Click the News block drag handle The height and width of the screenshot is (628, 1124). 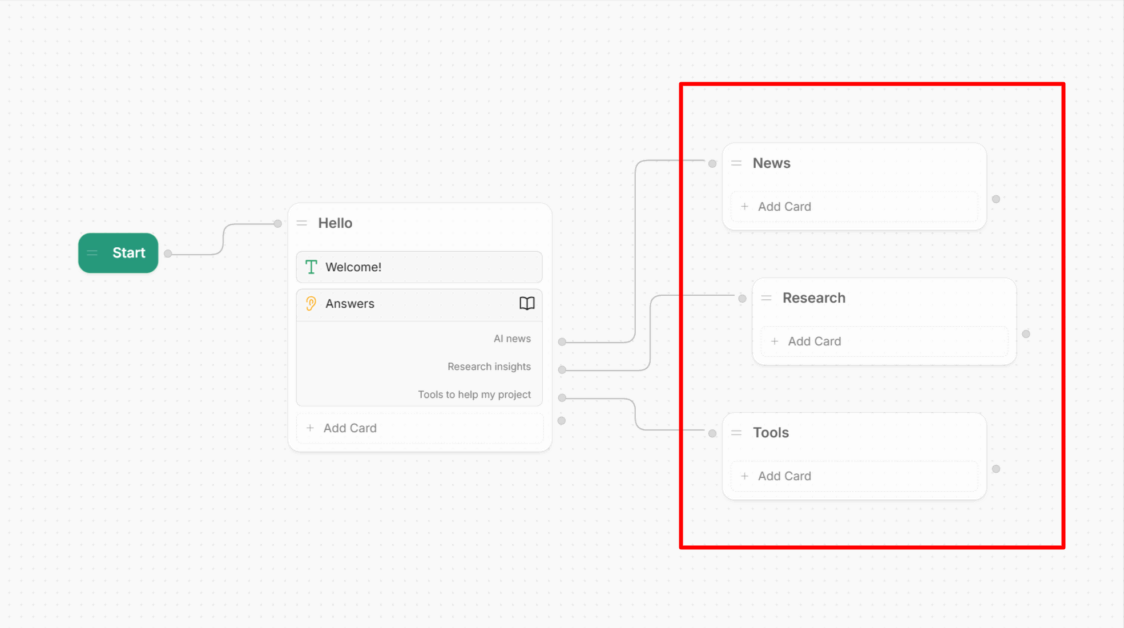click(737, 163)
